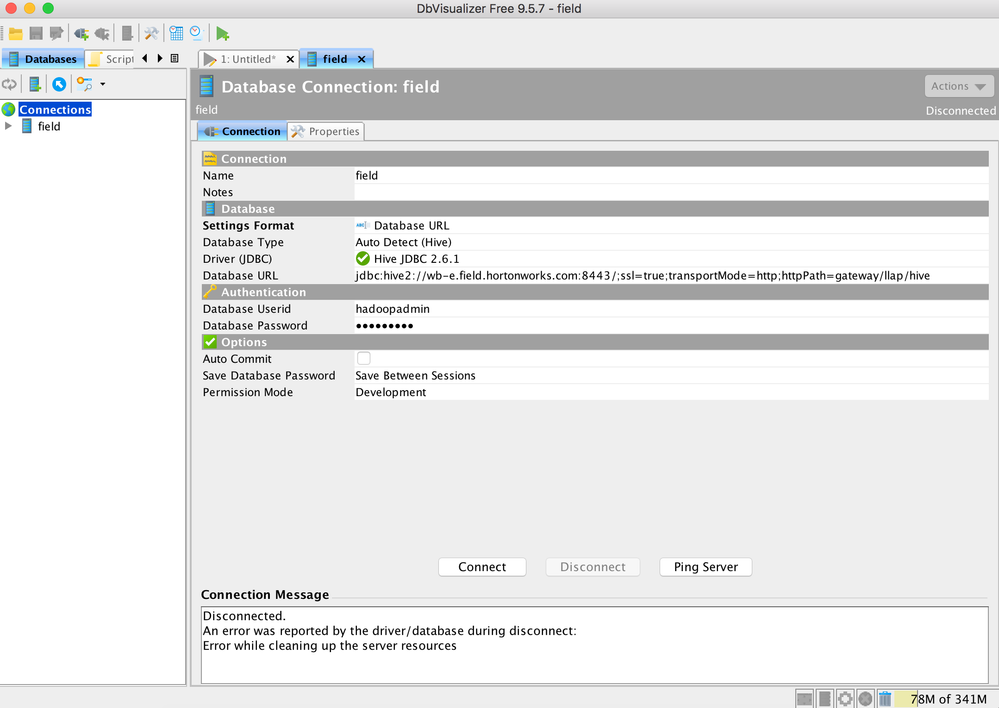Switch to the Scripts tab
The width and height of the screenshot is (999, 708).
(x=111, y=59)
